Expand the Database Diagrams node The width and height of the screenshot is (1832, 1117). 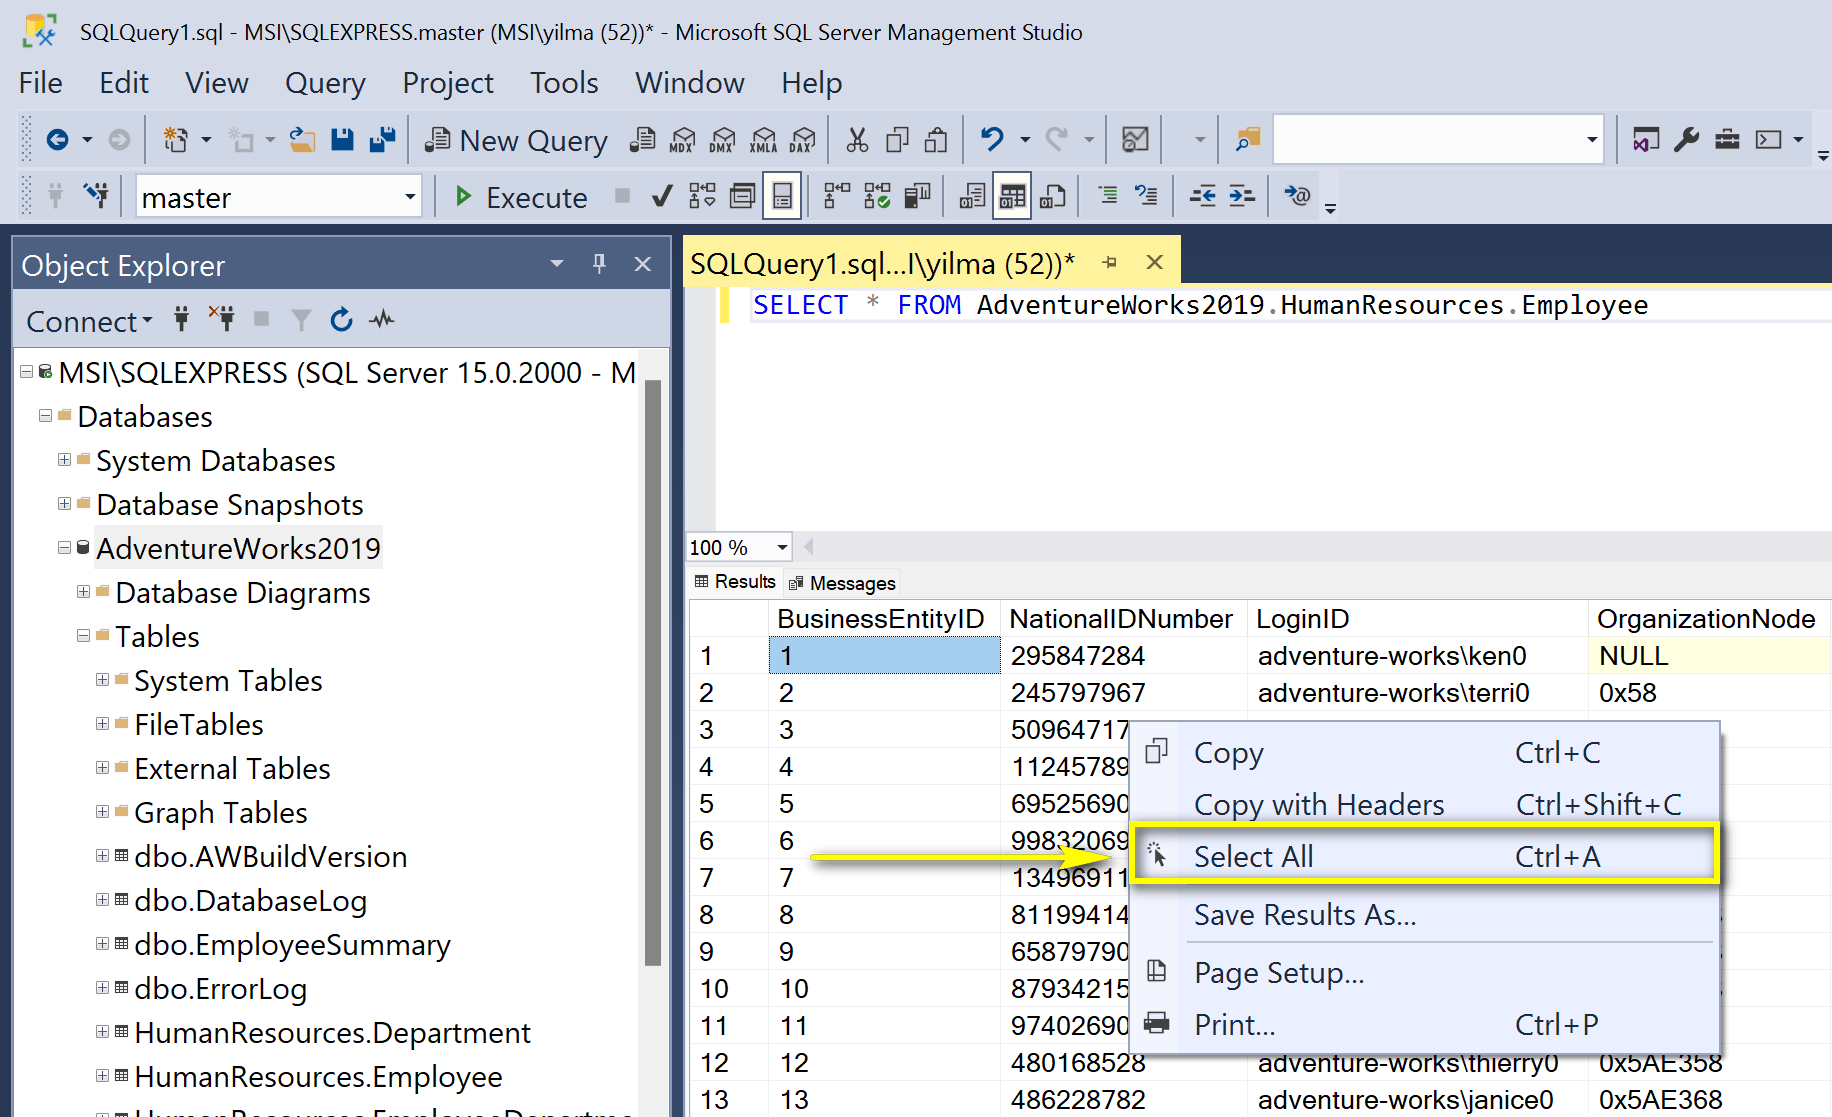pos(83,592)
